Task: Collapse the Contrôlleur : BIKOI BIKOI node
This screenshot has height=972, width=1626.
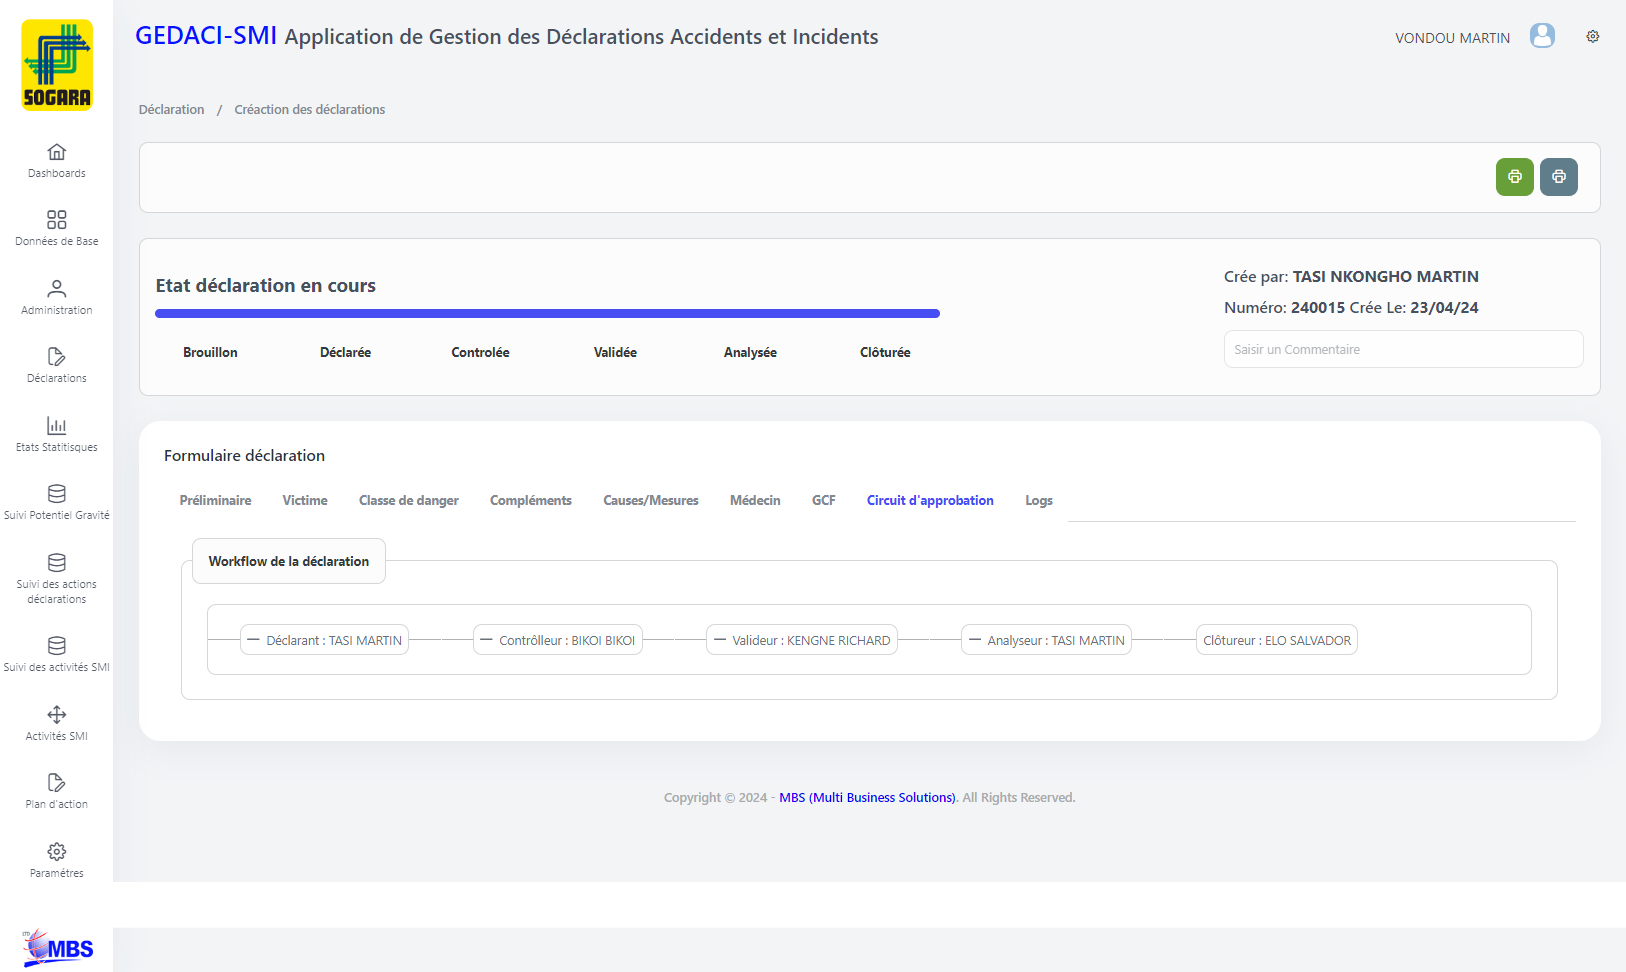Action: 486,640
